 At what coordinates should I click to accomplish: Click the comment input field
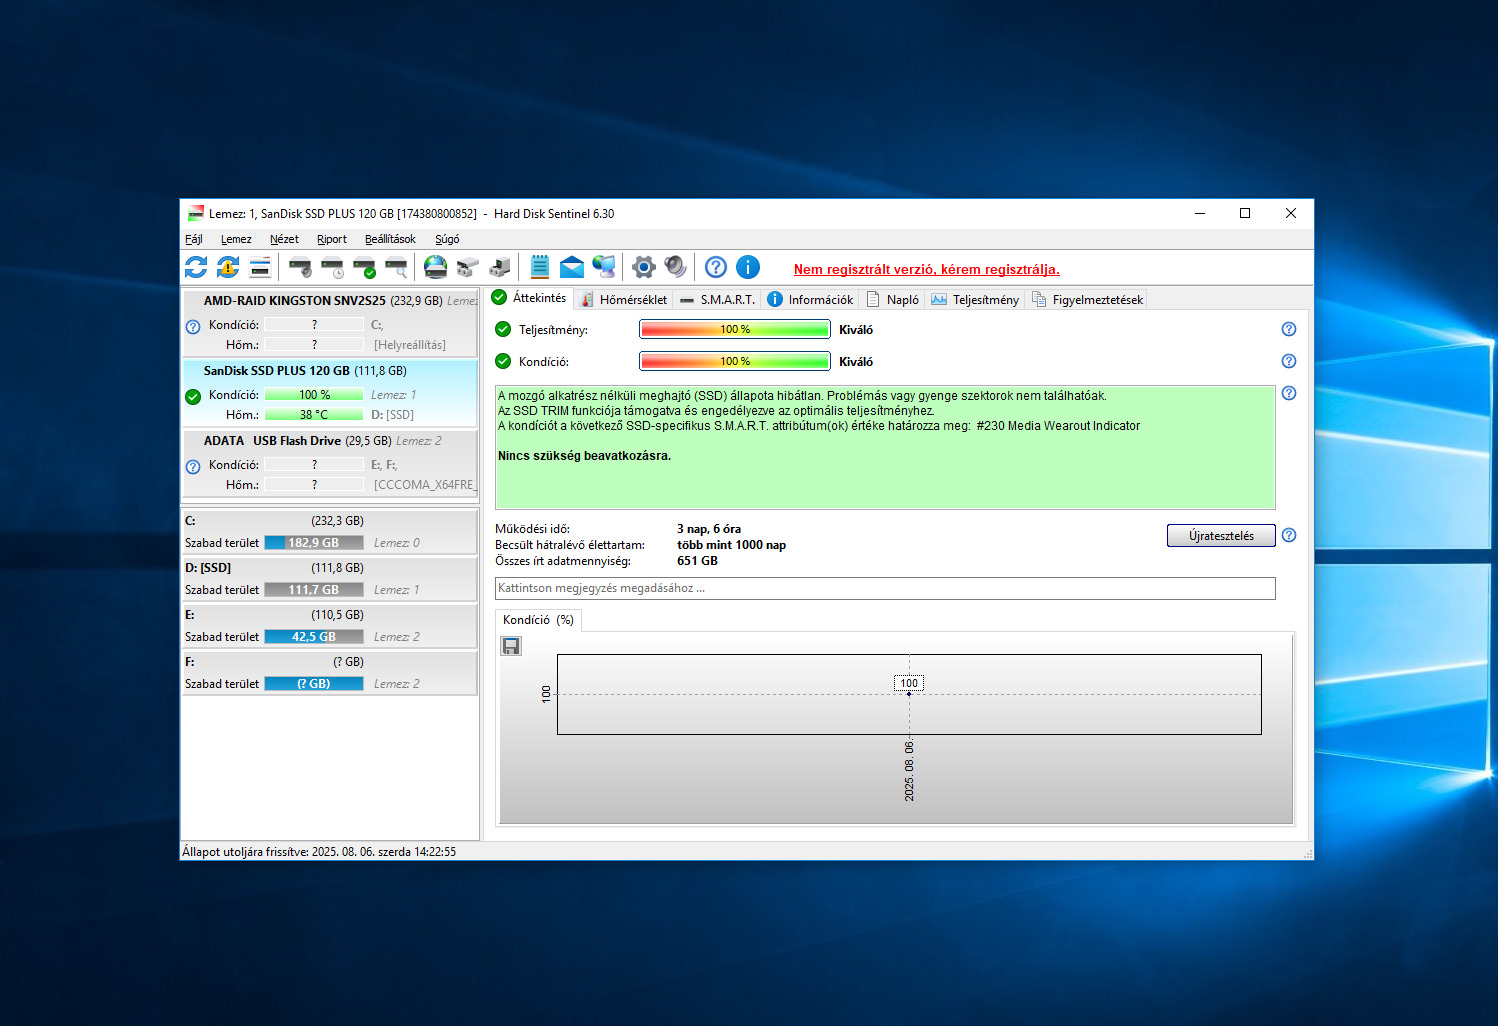click(885, 588)
